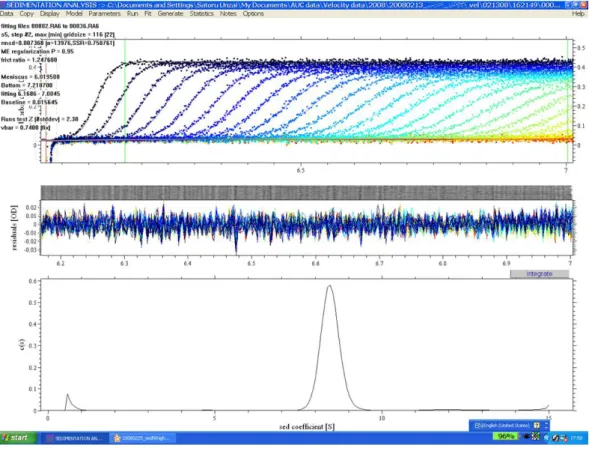Viewport: 589px width, 451px height.
Task: Open the Statistics menu
Action: click(201, 14)
